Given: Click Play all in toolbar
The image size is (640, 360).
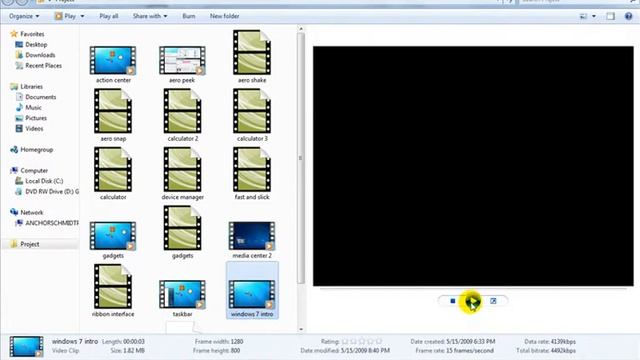Looking at the screenshot, I should (109, 16).
